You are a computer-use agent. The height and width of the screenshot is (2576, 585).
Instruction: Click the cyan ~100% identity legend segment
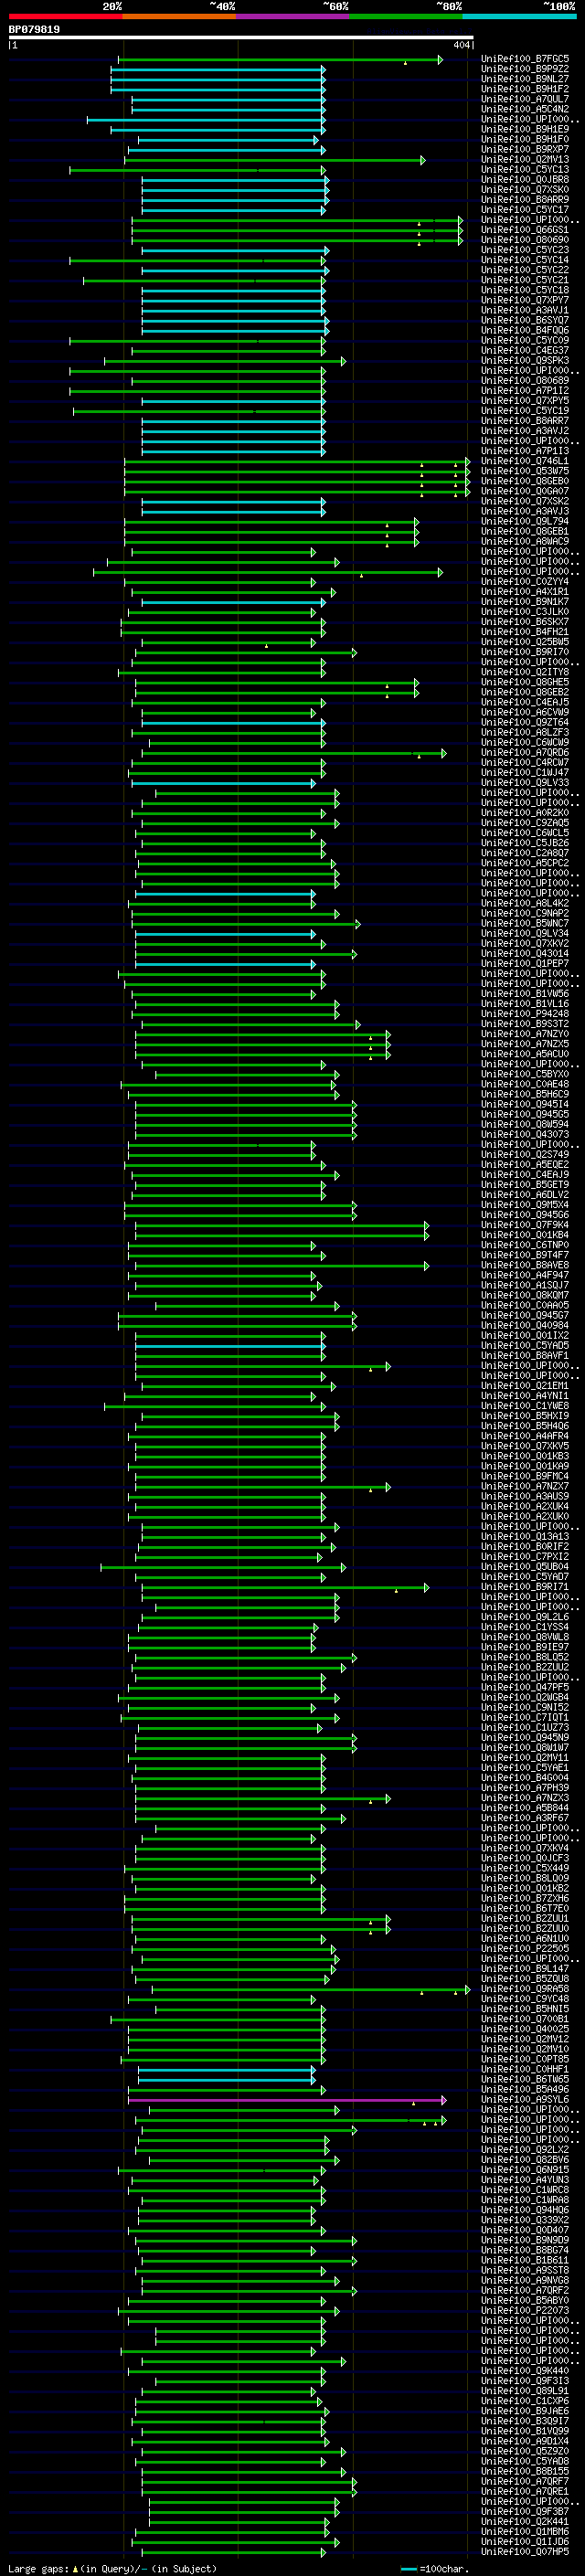point(520,16)
